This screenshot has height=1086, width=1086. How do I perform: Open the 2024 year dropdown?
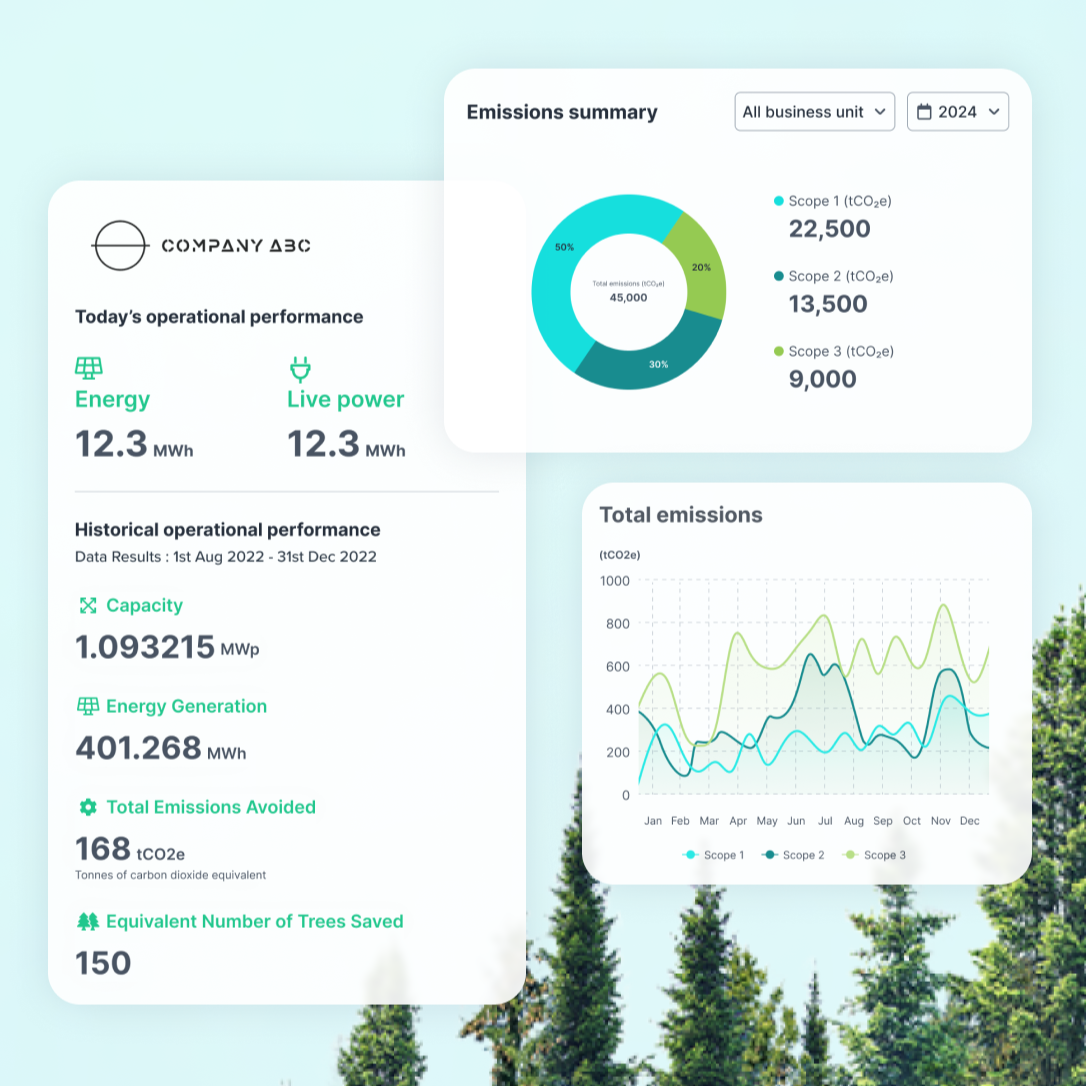point(958,112)
